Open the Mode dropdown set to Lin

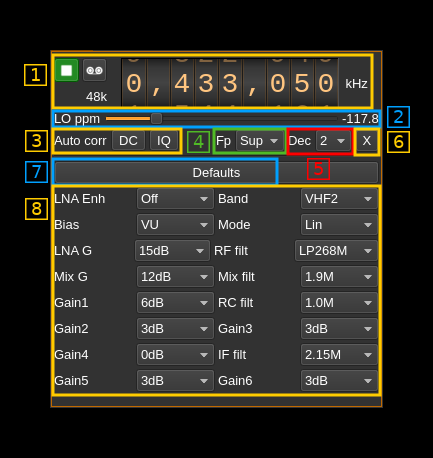pyautogui.click(x=339, y=225)
